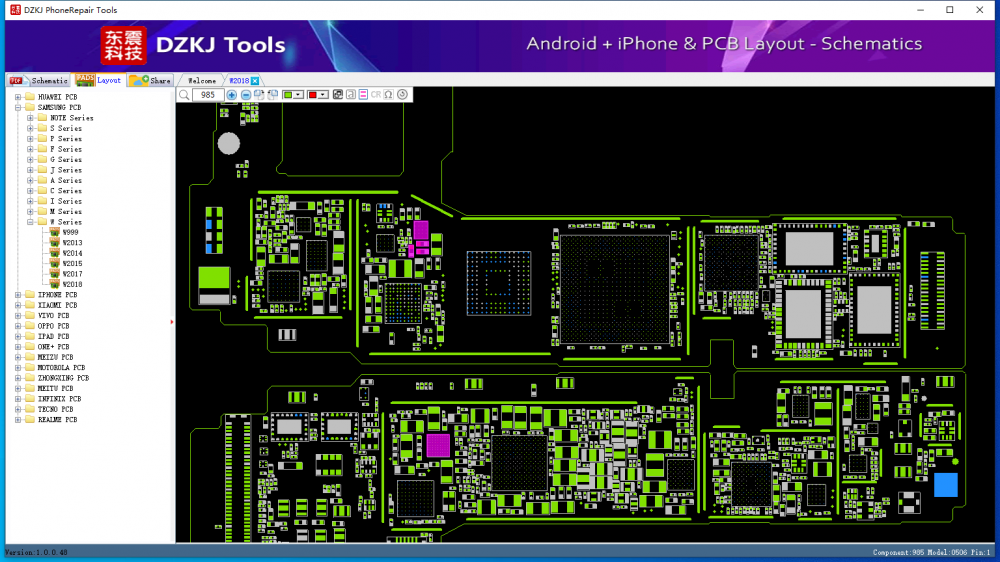The width and height of the screenshot is (1000, 562).
Task: Click the overlapping layers icon in toolbar
Action: (x=338, y=95)
